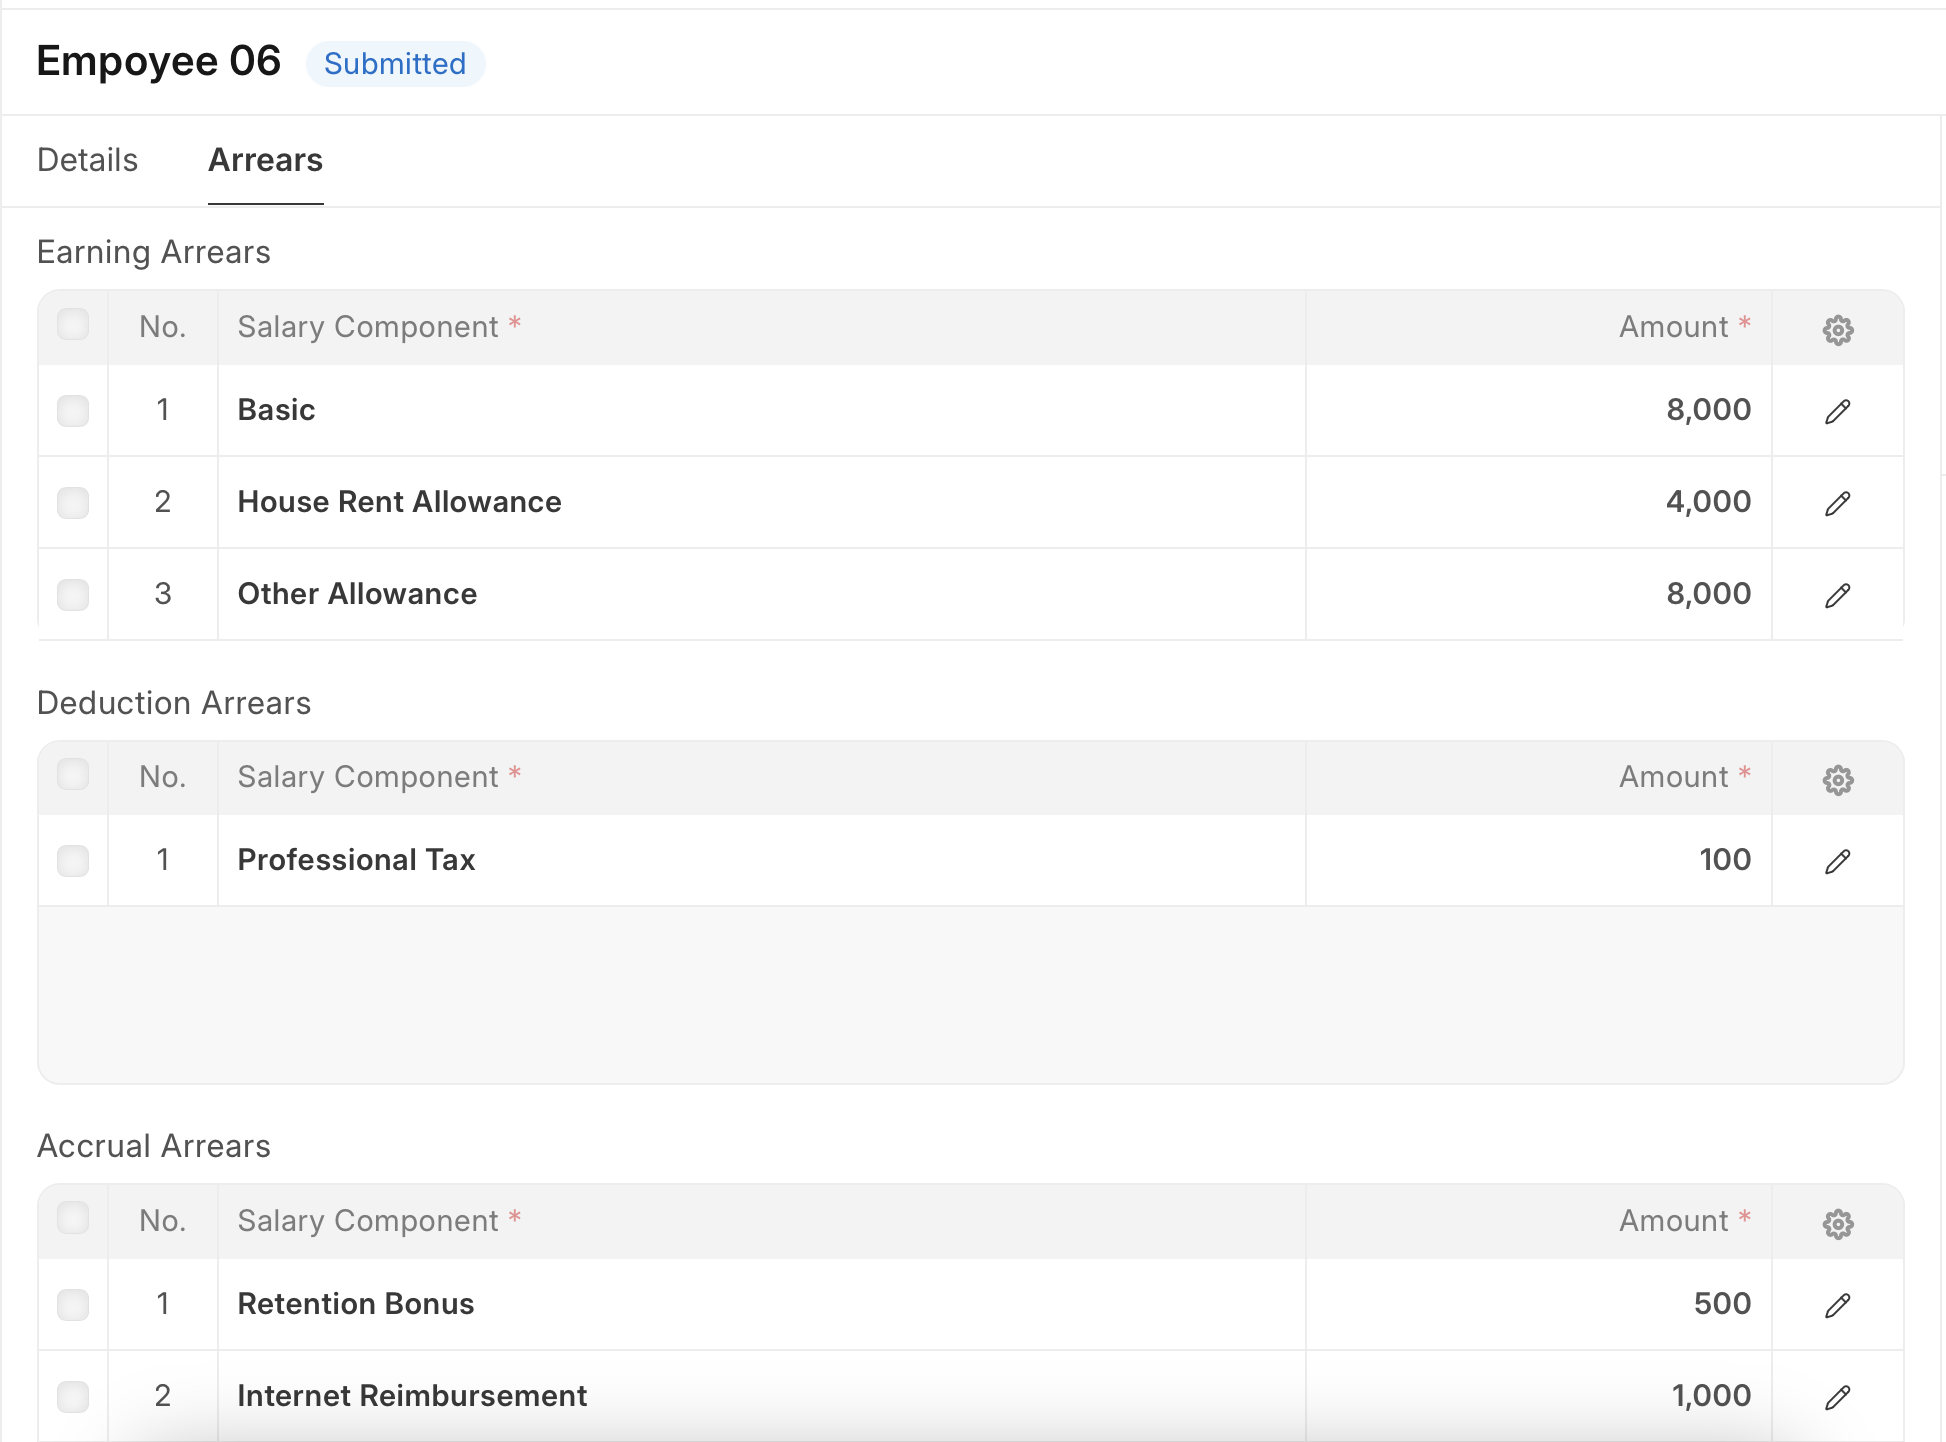Select the Arrears tab
Viewport: 1946px width, 1442px height.
[265, 160]
